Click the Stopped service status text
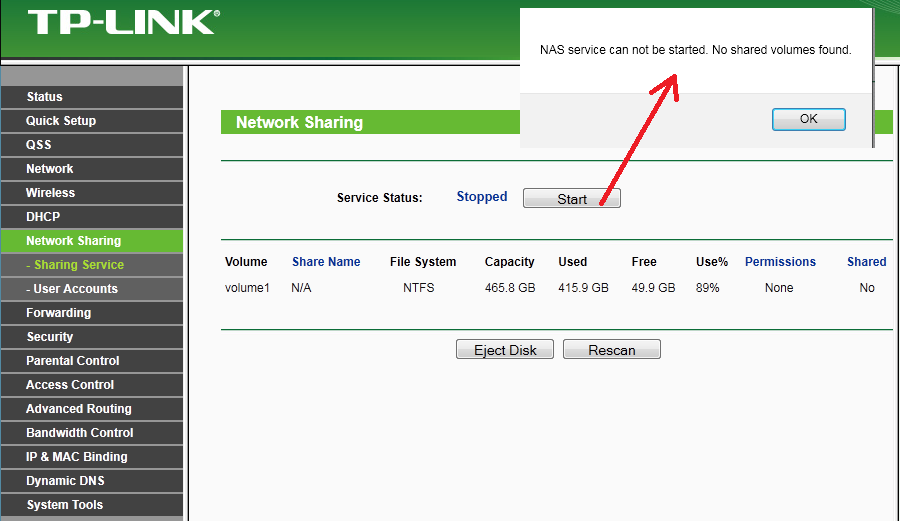Image resolution: width=900 pixels, height=522 pixels. point(482,197)
